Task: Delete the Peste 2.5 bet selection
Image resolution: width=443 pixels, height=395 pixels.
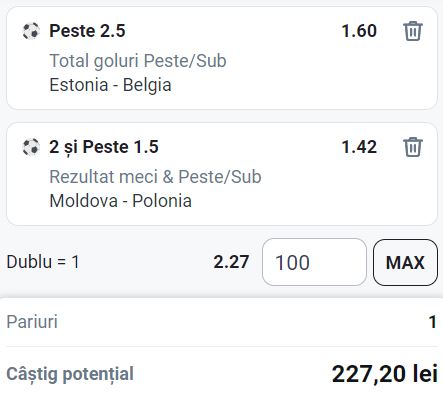Action: (413, 31)
